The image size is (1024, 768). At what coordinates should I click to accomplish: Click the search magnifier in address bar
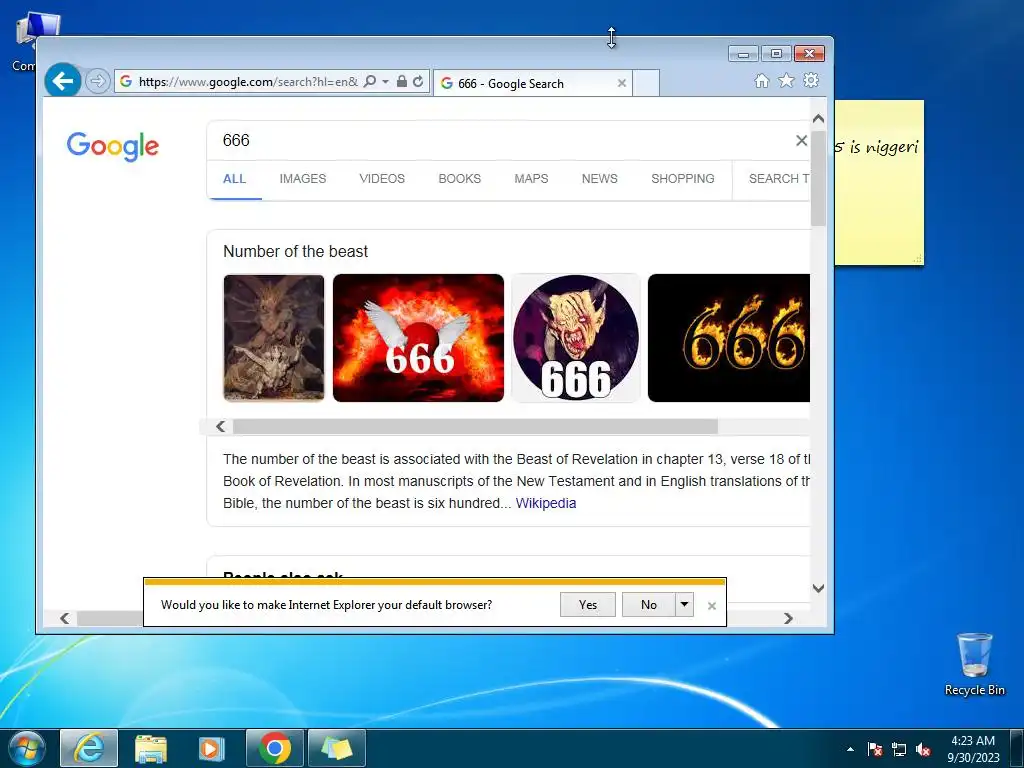(x=370, y=82)
